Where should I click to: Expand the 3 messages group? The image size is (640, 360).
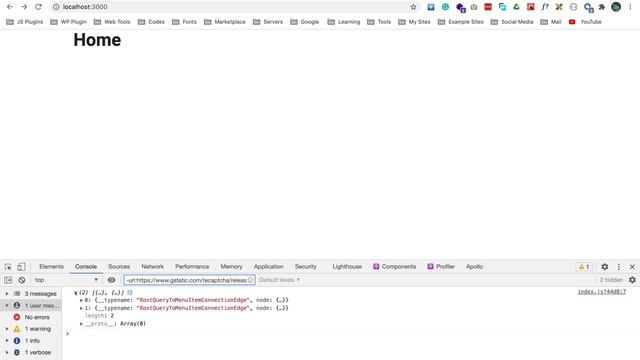click(x=7, y=293)
